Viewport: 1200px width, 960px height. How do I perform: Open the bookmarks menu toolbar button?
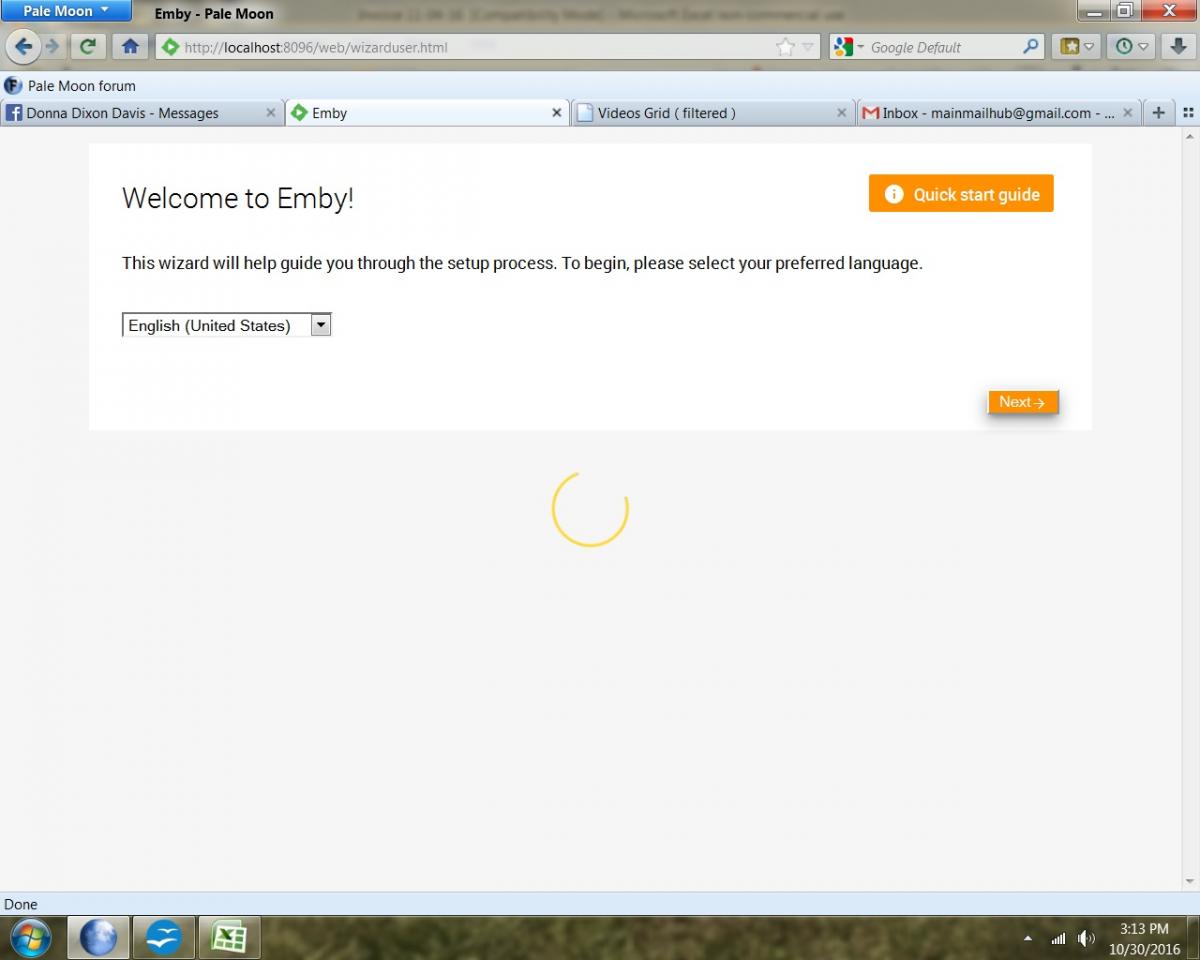(1077, 46)
